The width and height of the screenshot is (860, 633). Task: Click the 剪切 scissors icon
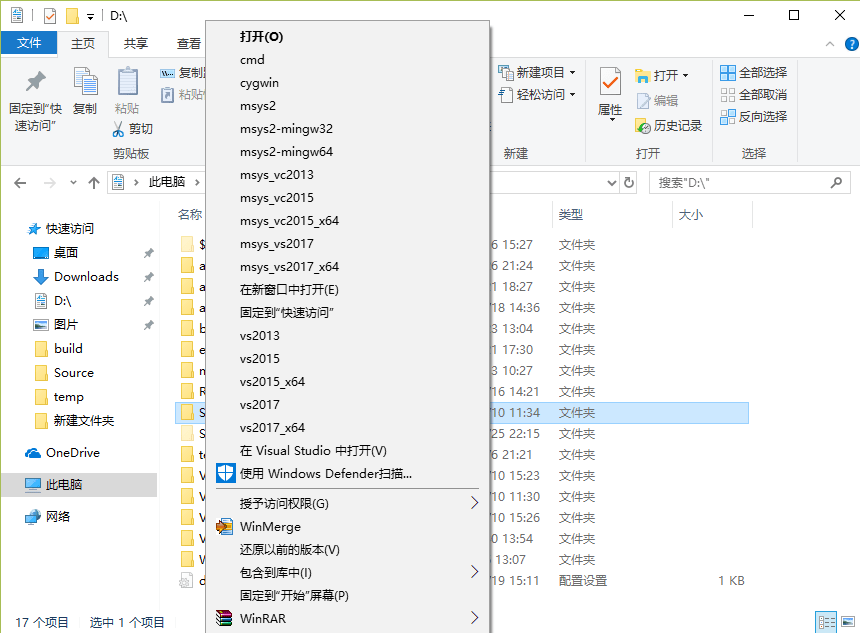click(118, 128)
